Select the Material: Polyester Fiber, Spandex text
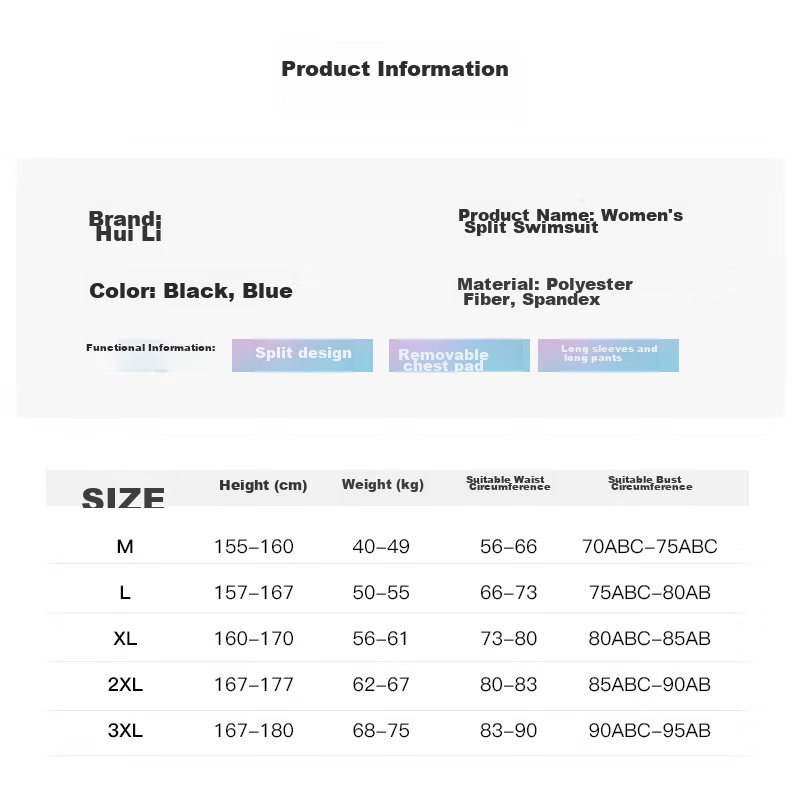Screen dimensions: 800x800 point(545,291)
